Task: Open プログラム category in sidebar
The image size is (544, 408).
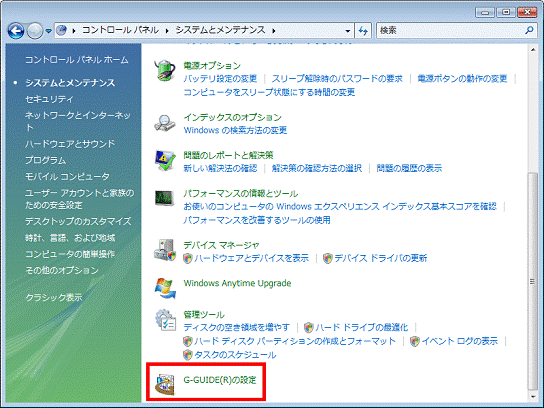Action: point(45,160)
